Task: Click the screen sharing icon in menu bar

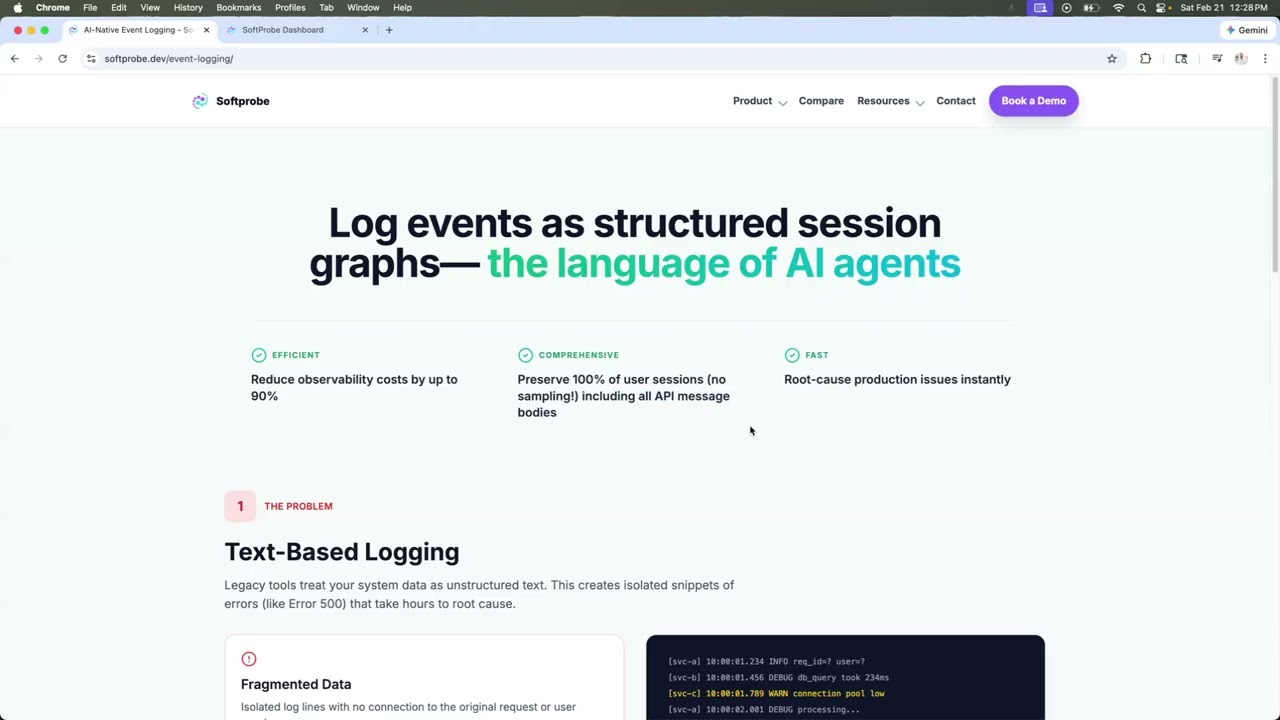Action: 1040,8
